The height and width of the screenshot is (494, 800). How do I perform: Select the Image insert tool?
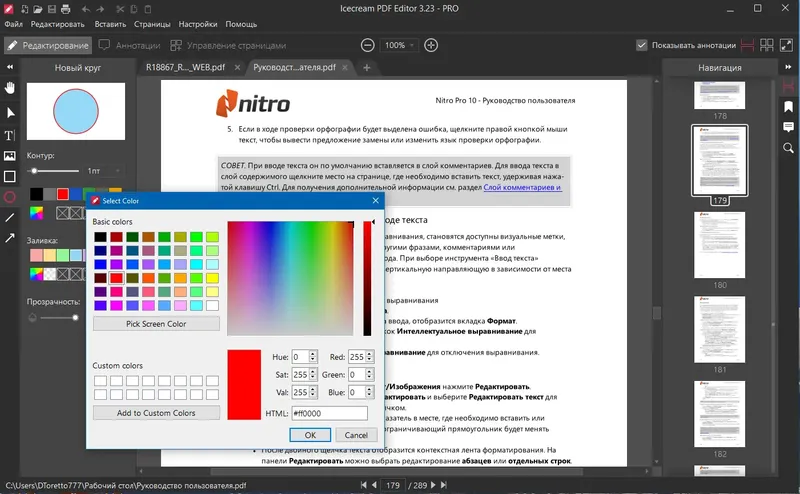[10, 156]
